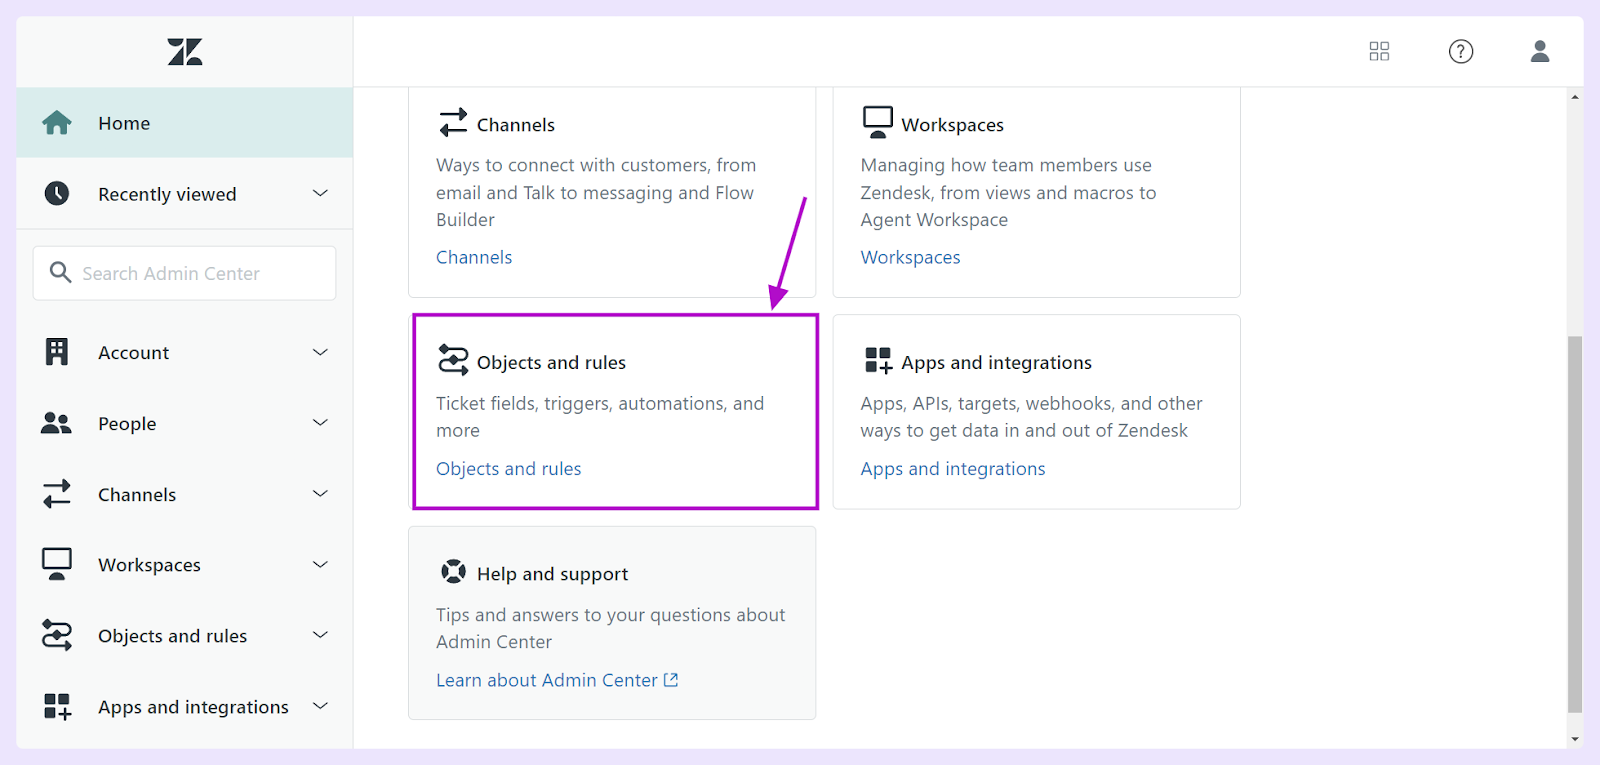Click text 'Ticket fields, triggers, automations, and more'
The width and height of the screenshot is (1600, 765).
(600, 417)
